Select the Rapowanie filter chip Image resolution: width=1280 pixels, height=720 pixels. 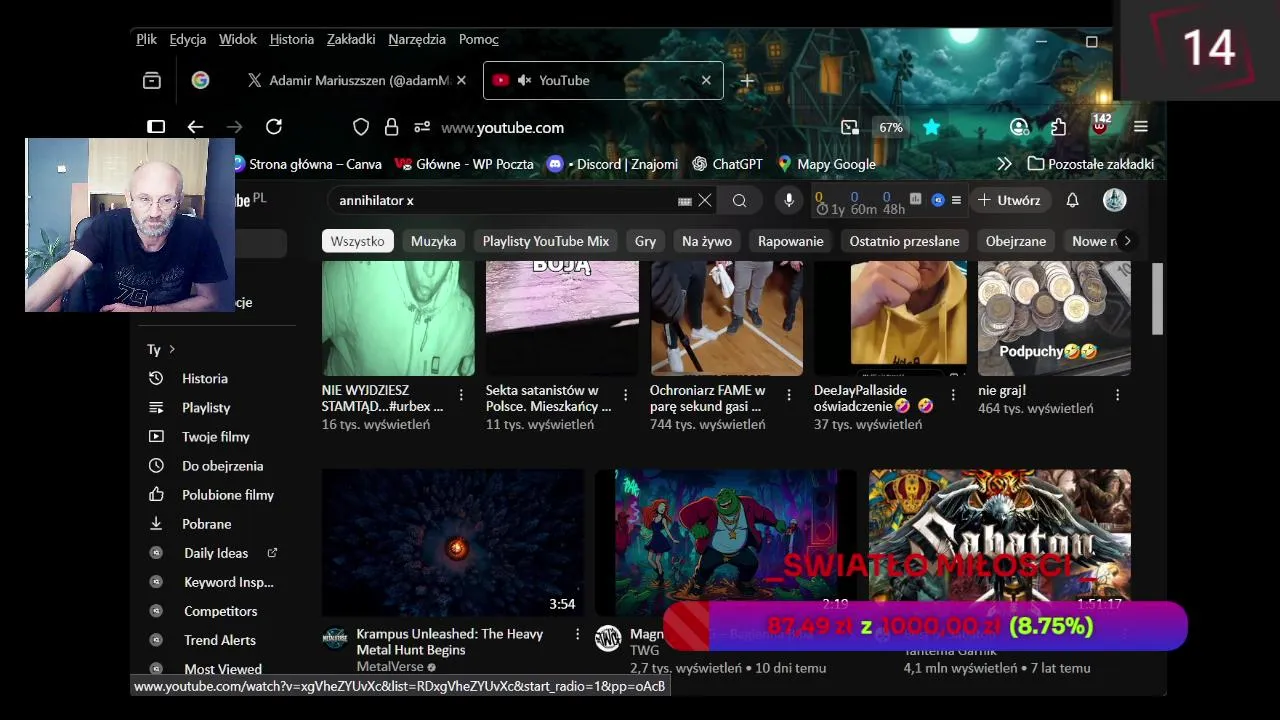(x=790, y=241)
